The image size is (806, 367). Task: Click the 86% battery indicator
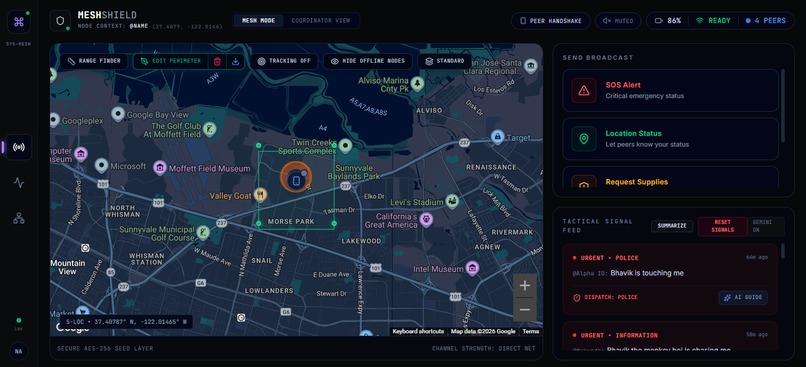click(667, 21)
